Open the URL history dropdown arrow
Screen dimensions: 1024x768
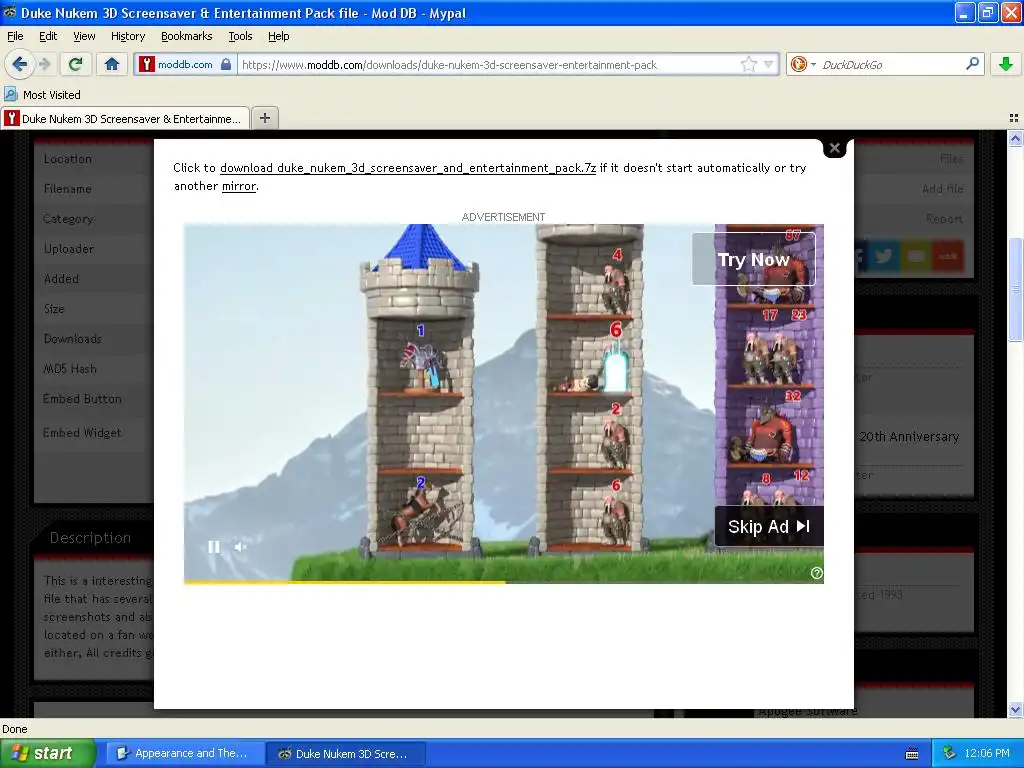769,65
